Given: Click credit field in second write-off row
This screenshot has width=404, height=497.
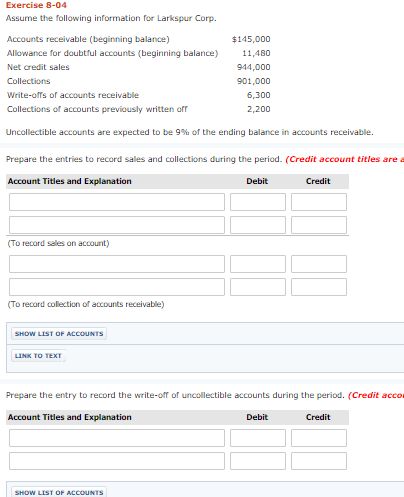Looking at the screenshot, I should [x=319, y=461].
